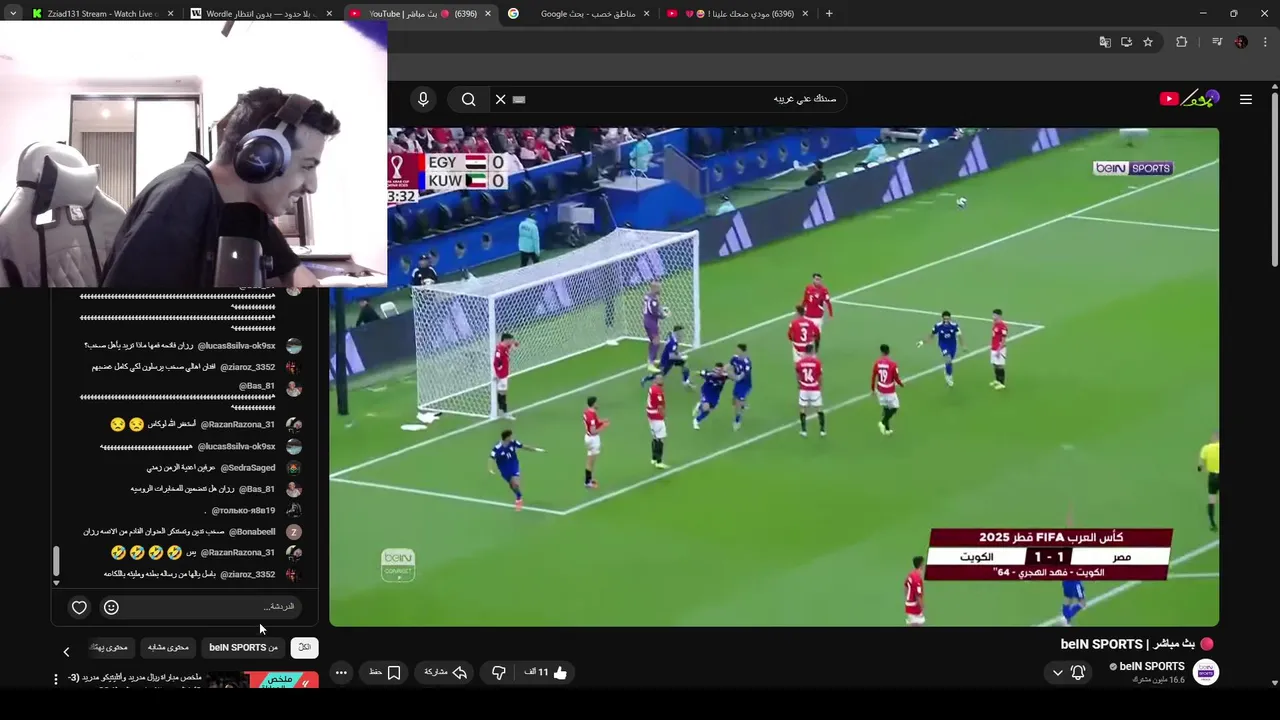This screenshot has height=720, width=1280.
Task: Click user avatar beside @Bonabeell
Action: pos(294,532)
